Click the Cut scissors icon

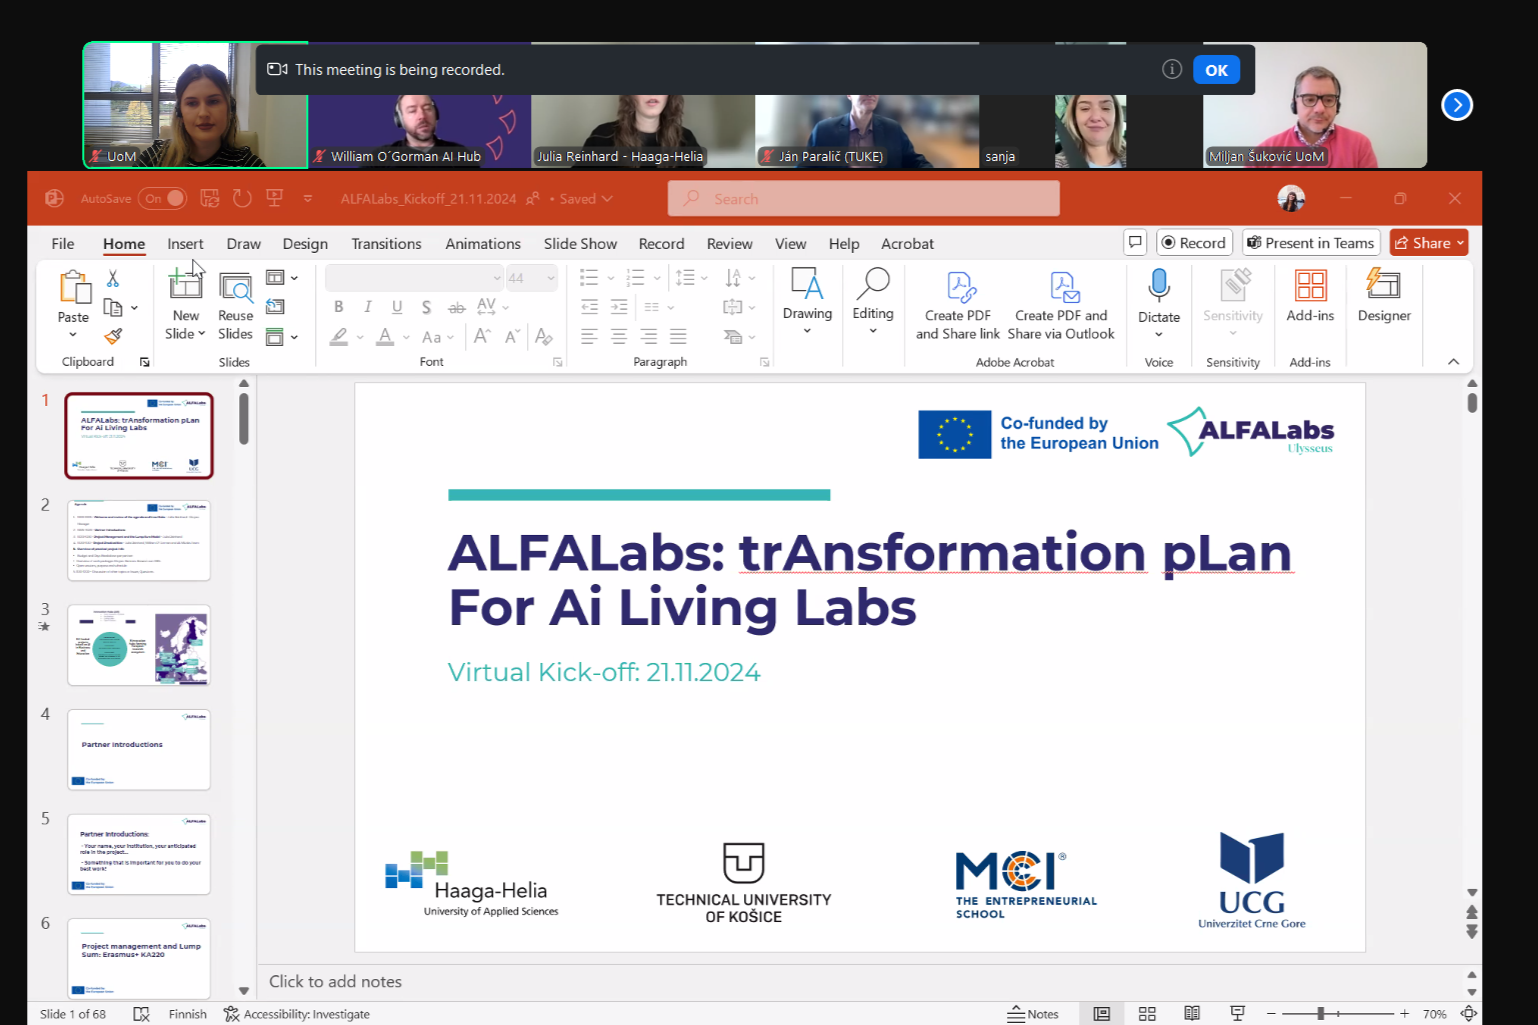[113, 279]
